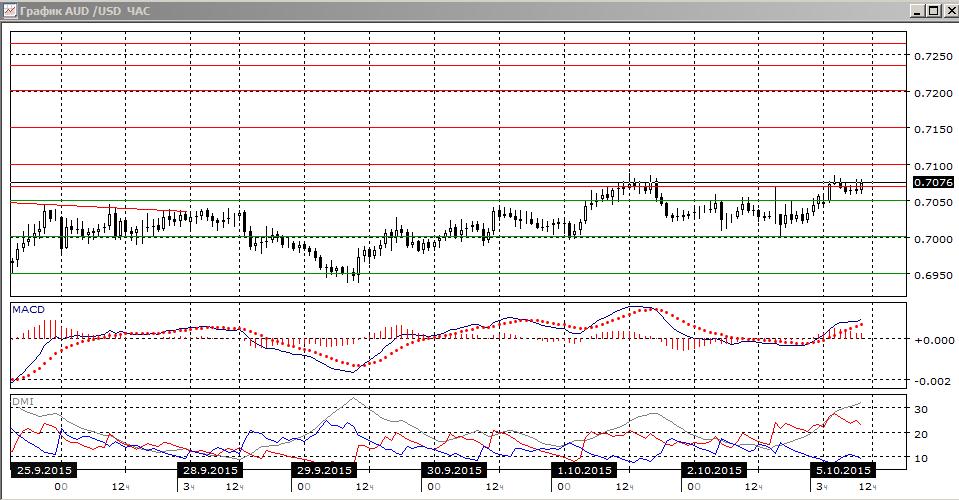
Task: Maximize the AUD/USD chart window
Action: pyautogui.click(x=932, y=10)
